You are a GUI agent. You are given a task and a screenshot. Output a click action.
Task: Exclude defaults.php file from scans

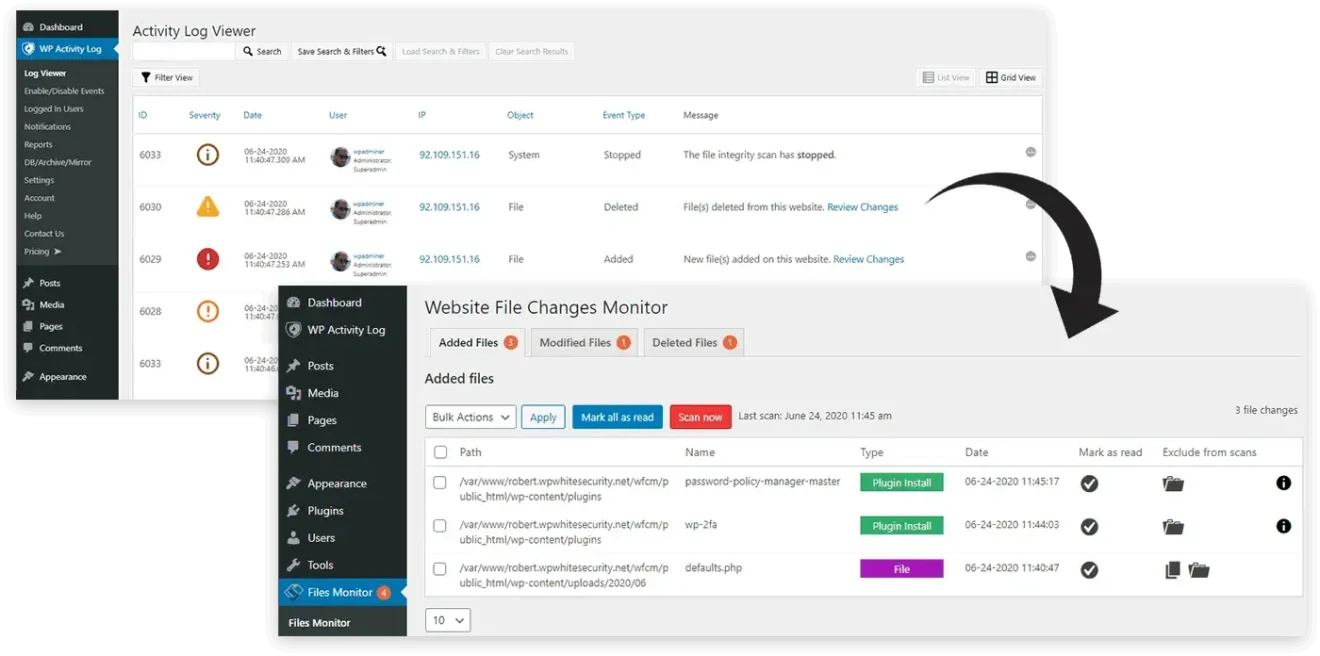click(x=1173, y=570)
